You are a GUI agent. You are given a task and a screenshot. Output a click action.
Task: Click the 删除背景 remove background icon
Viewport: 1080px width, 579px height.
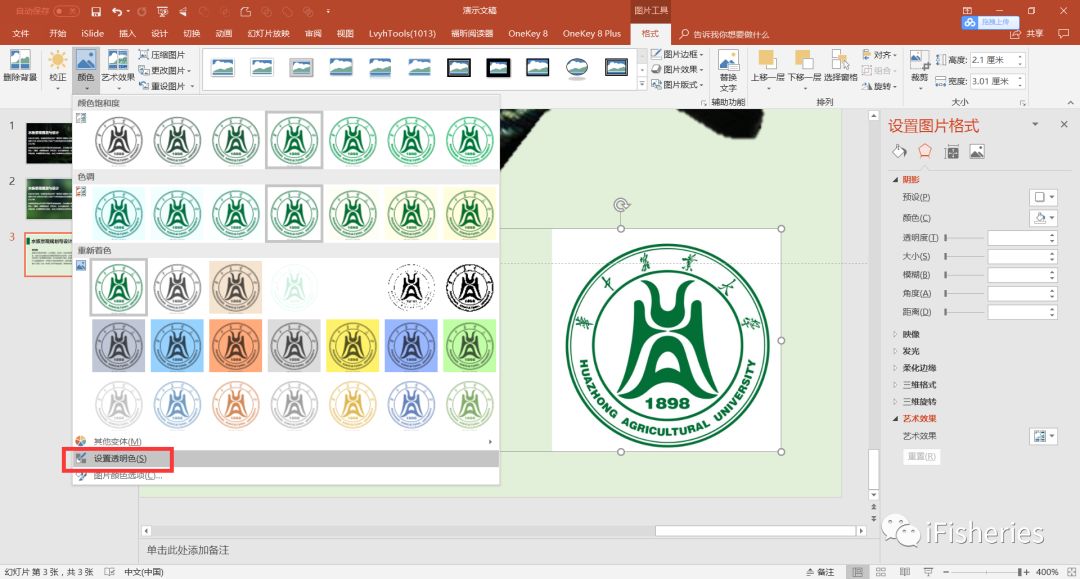pyautogui.click(x=20, y=66)
